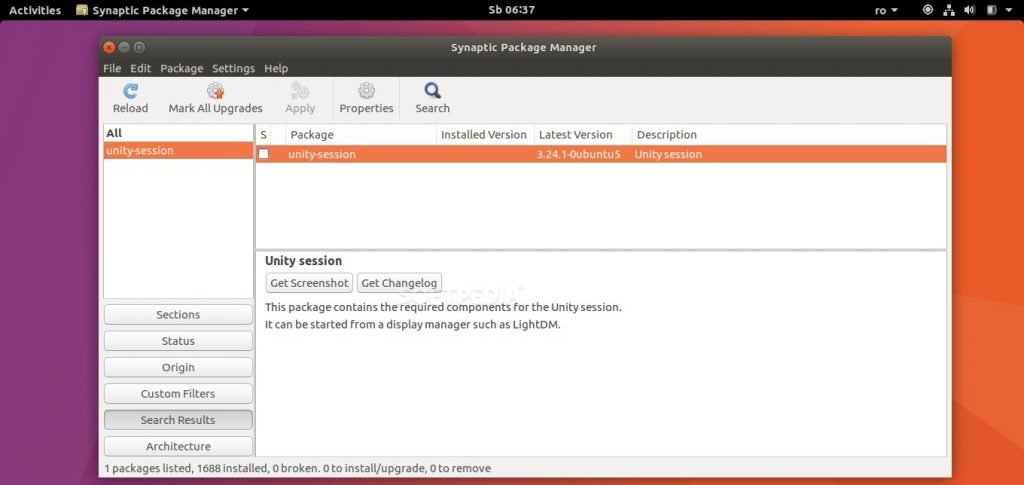Click the Mark All Upgrades icon
1024x485 pixels.
pyautogui.click(x=215, y=91)
